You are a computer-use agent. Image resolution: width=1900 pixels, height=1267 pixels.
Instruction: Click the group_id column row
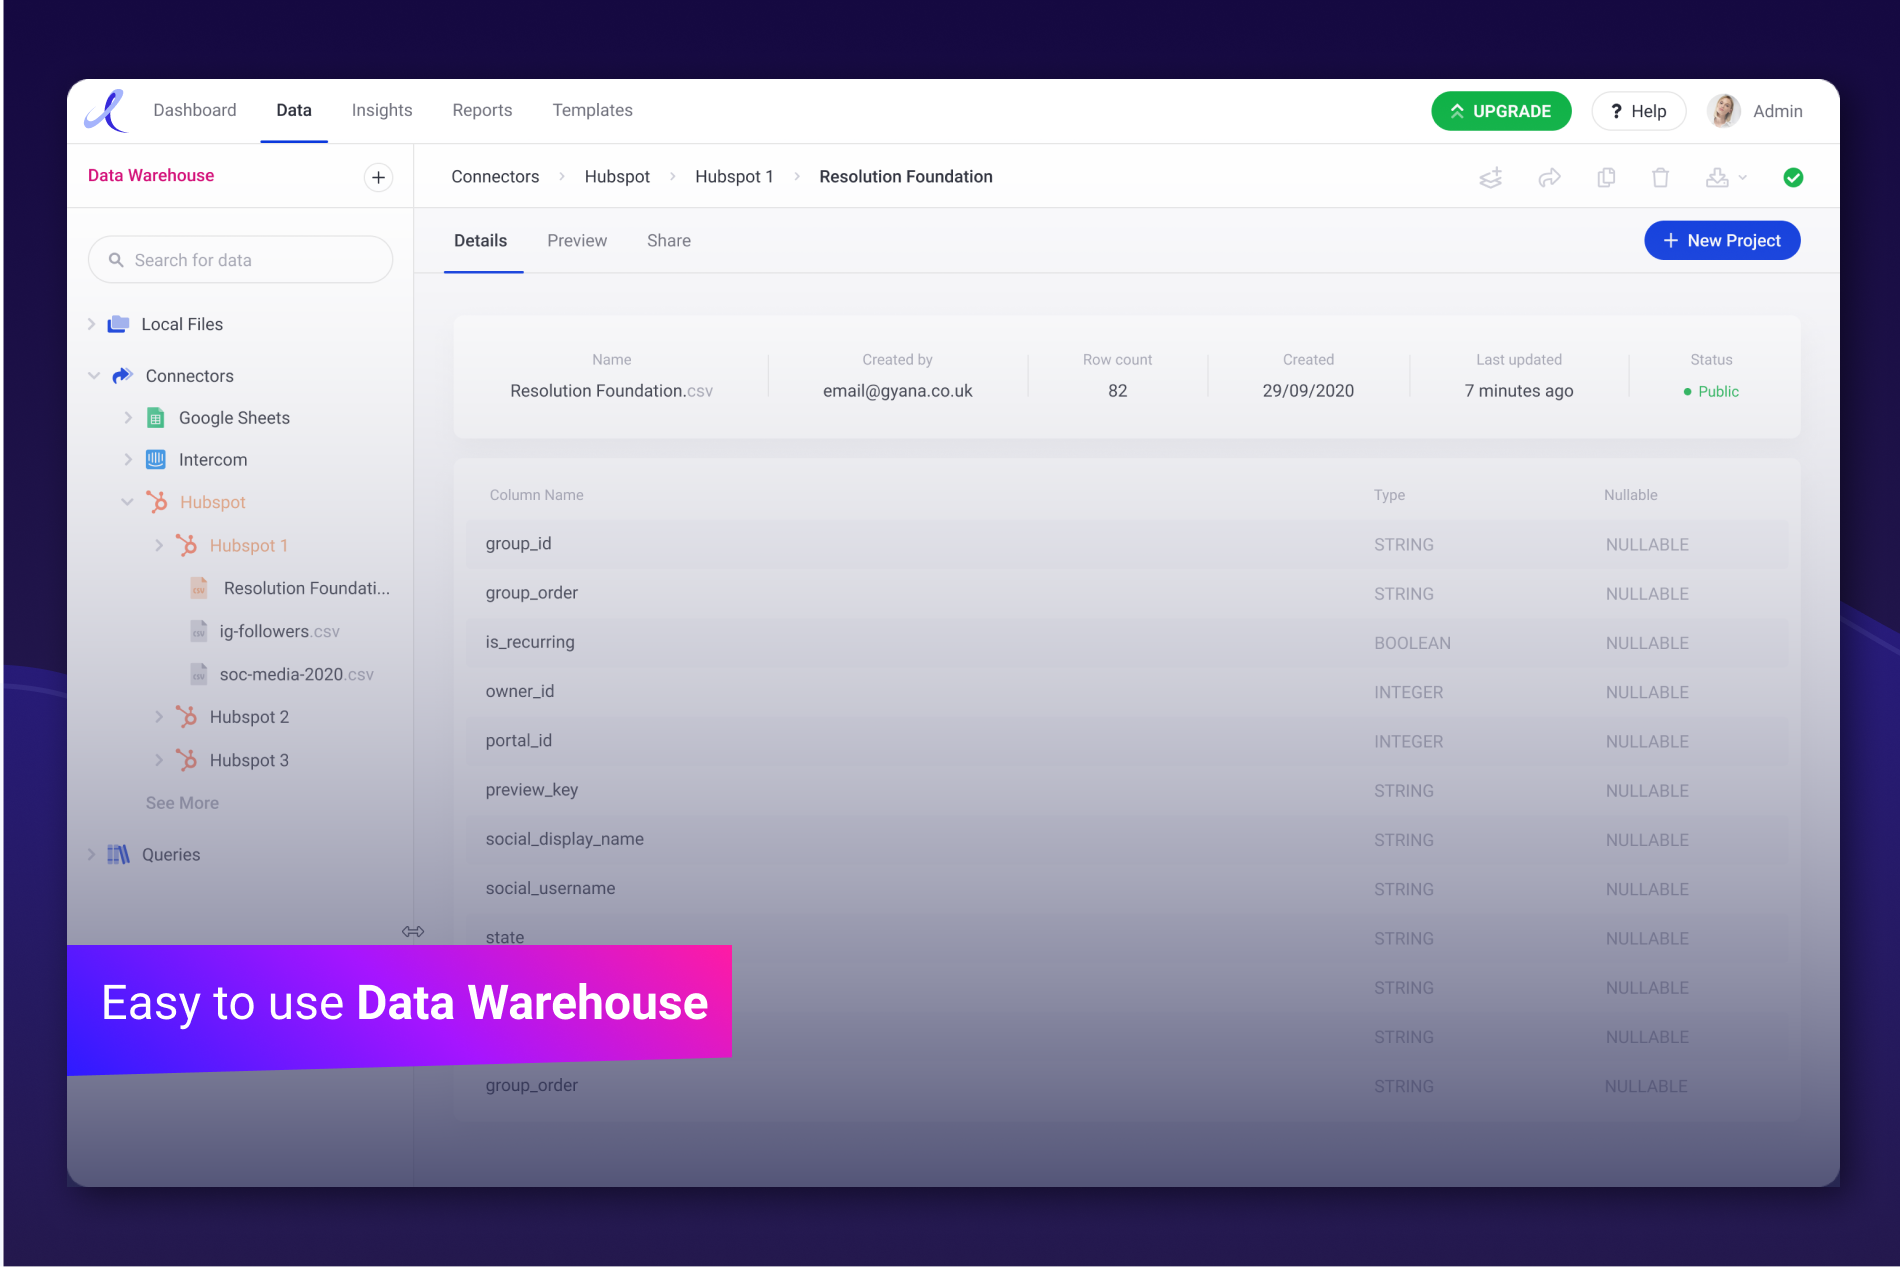tap(1127, 544)
